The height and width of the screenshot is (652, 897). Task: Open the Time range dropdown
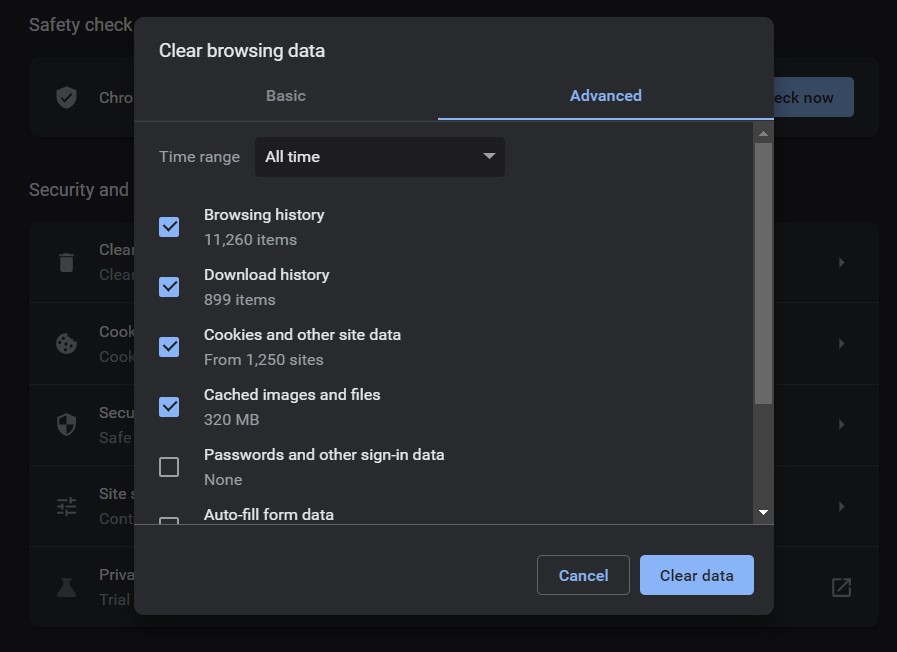(379, 157)
